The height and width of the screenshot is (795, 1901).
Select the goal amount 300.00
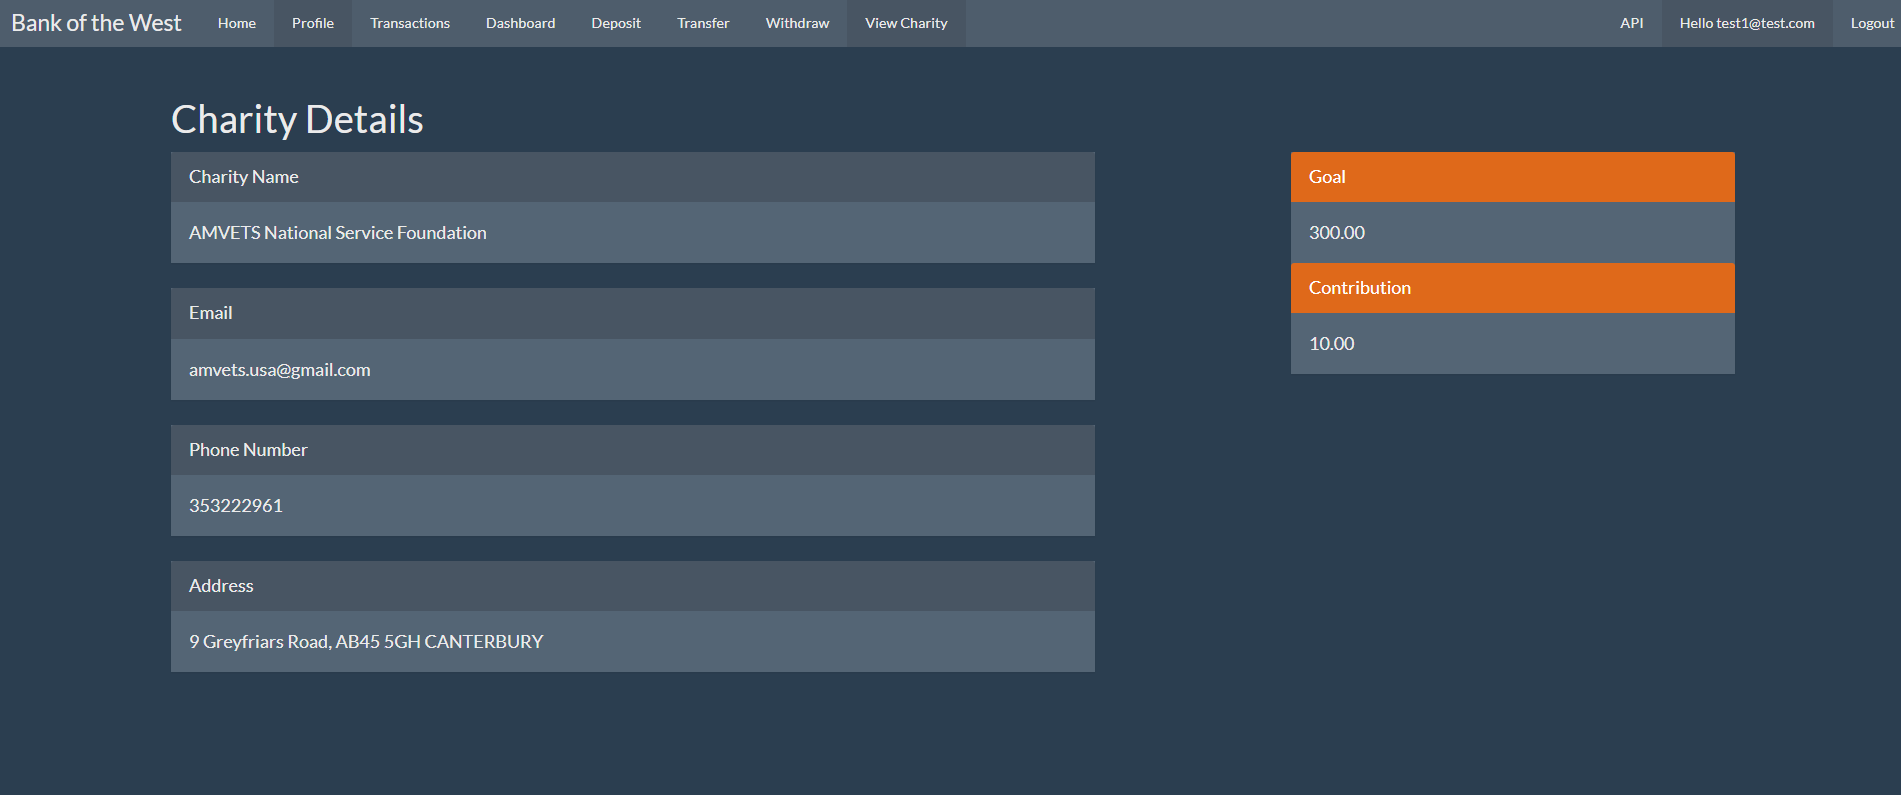coord(1337,233)
